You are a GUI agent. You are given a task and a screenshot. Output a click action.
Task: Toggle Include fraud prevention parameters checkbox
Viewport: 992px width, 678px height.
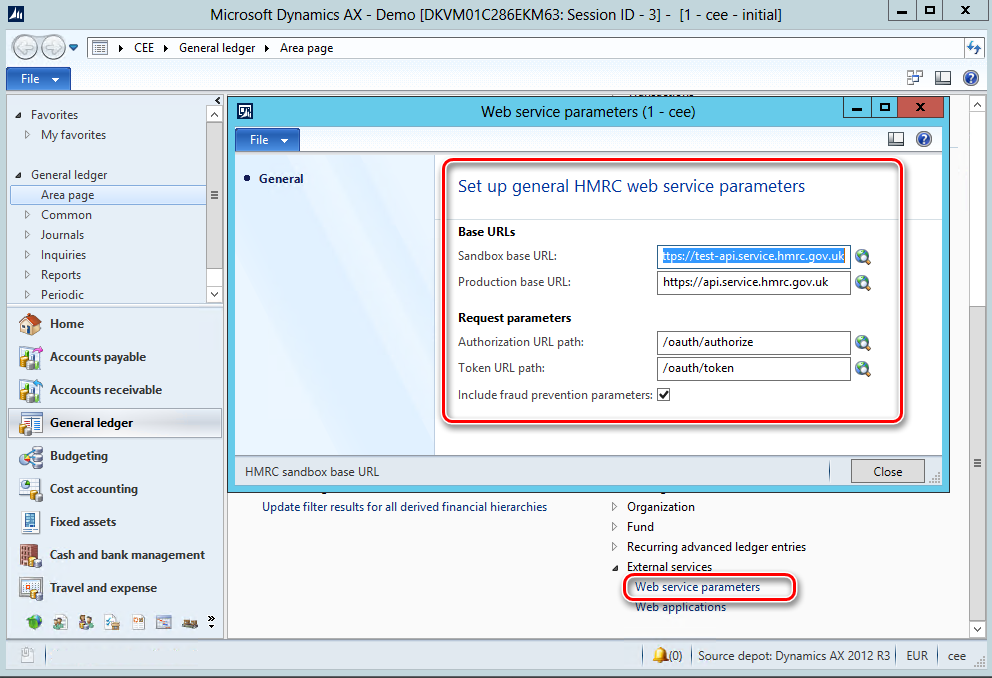click(x=664, y=395)
